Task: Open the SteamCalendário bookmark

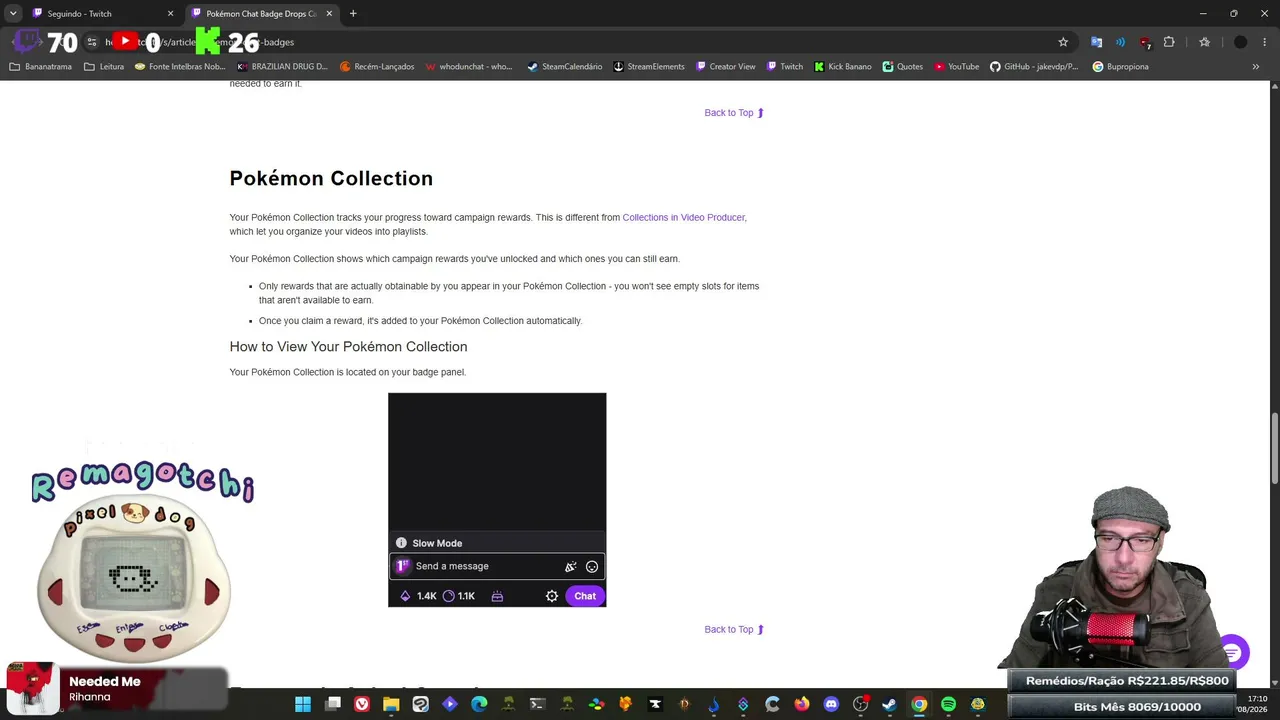Action: 564,67
